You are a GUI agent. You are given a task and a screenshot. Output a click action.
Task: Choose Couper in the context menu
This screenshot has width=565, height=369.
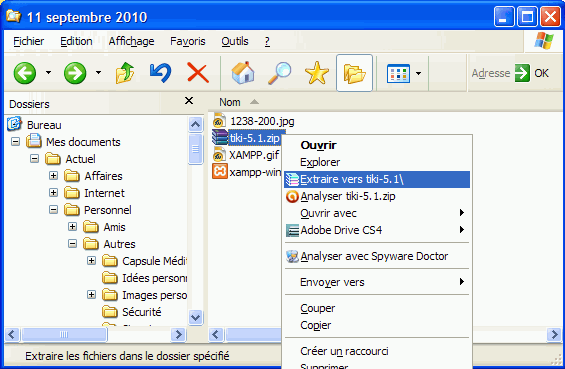pos(377,308)
